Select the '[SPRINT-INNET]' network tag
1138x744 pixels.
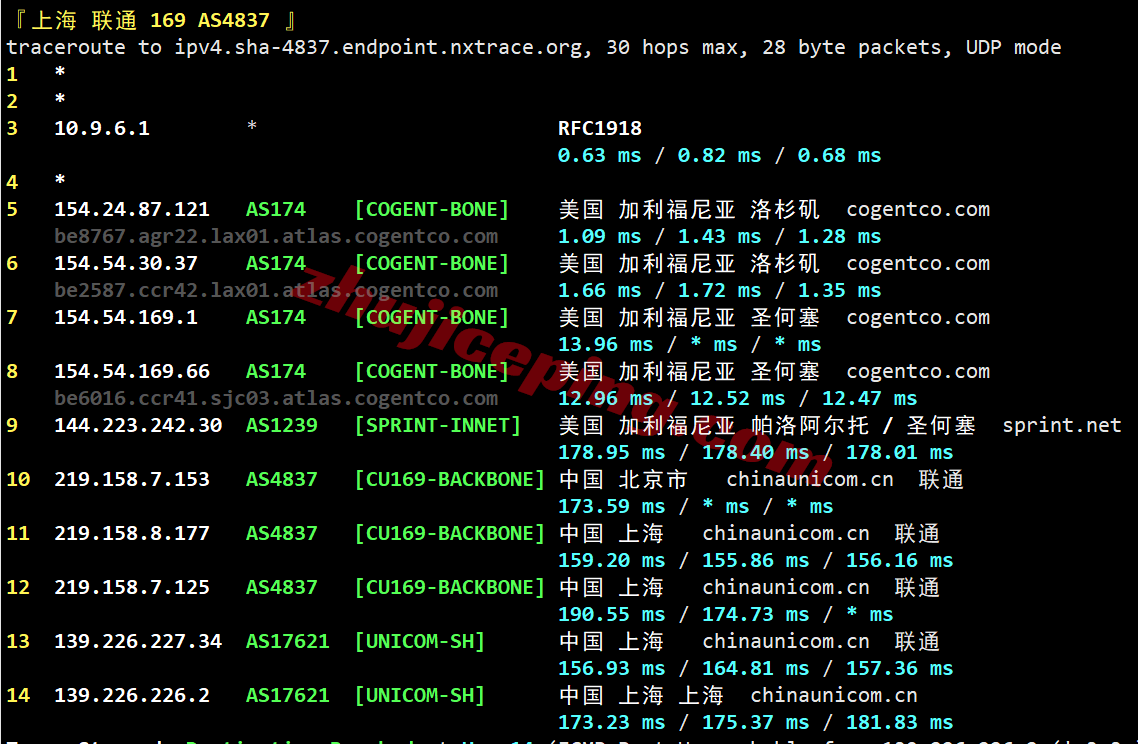438,425
